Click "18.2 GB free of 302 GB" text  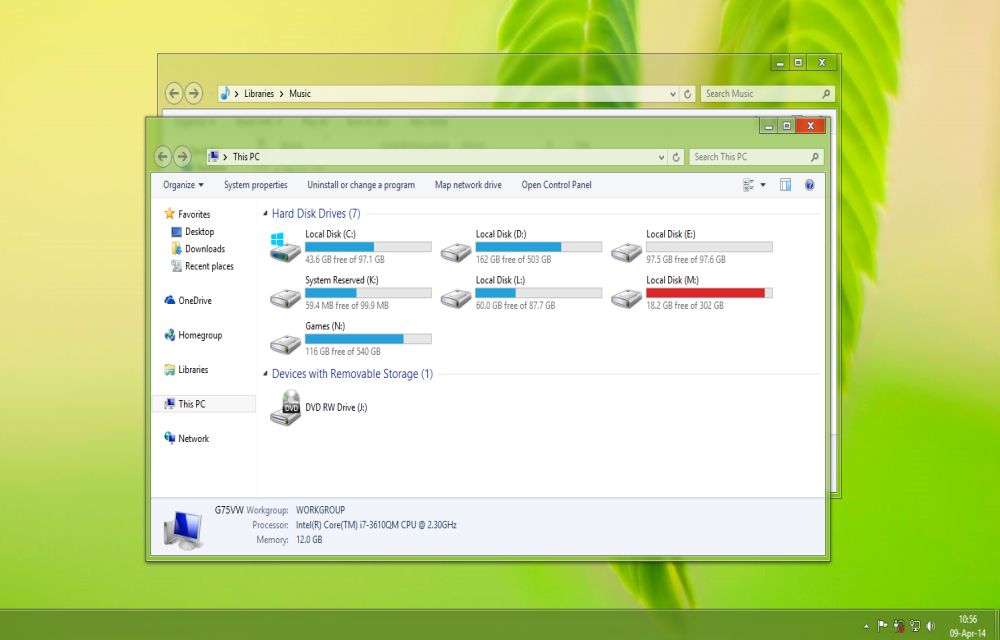click(685, 305)
